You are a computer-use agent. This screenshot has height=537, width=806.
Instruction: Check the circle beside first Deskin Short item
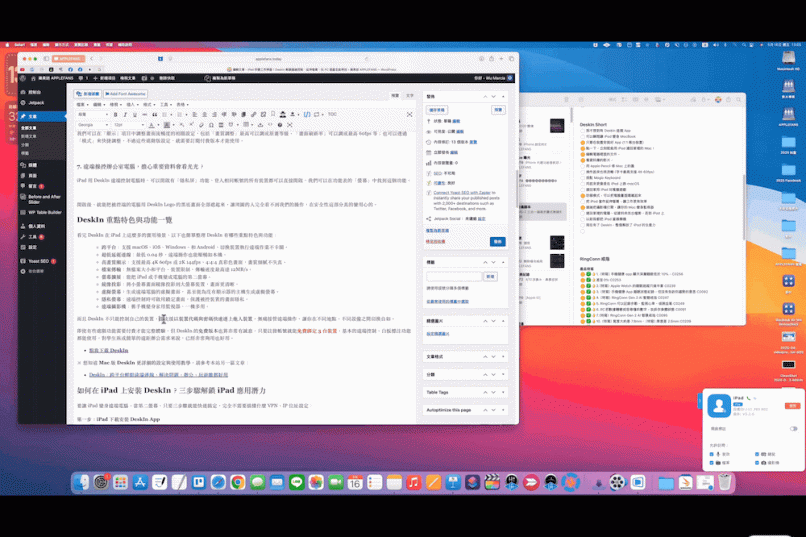tap(583, 131)
